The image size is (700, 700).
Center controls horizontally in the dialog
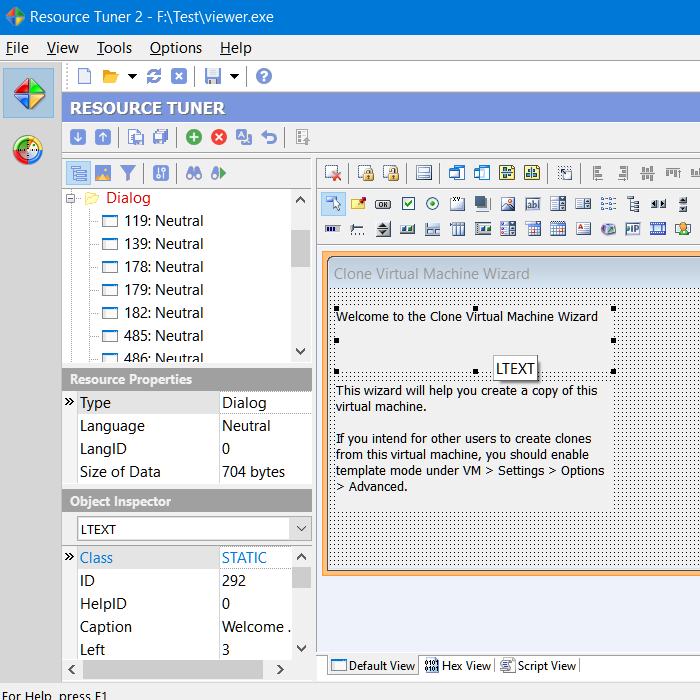(x=532, y=173)
